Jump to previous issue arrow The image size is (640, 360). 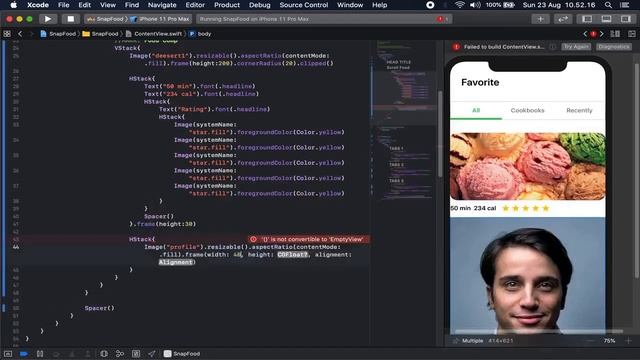pos(585,34)
